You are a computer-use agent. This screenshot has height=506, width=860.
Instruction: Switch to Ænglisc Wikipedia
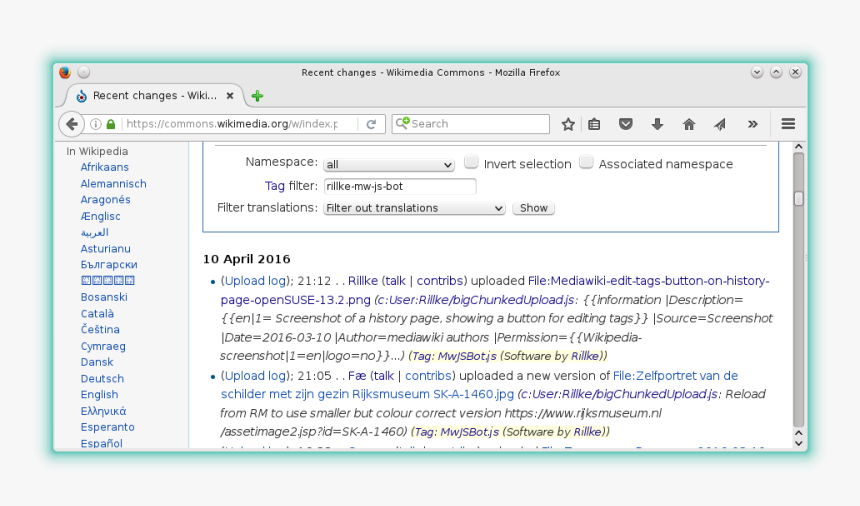100,217
